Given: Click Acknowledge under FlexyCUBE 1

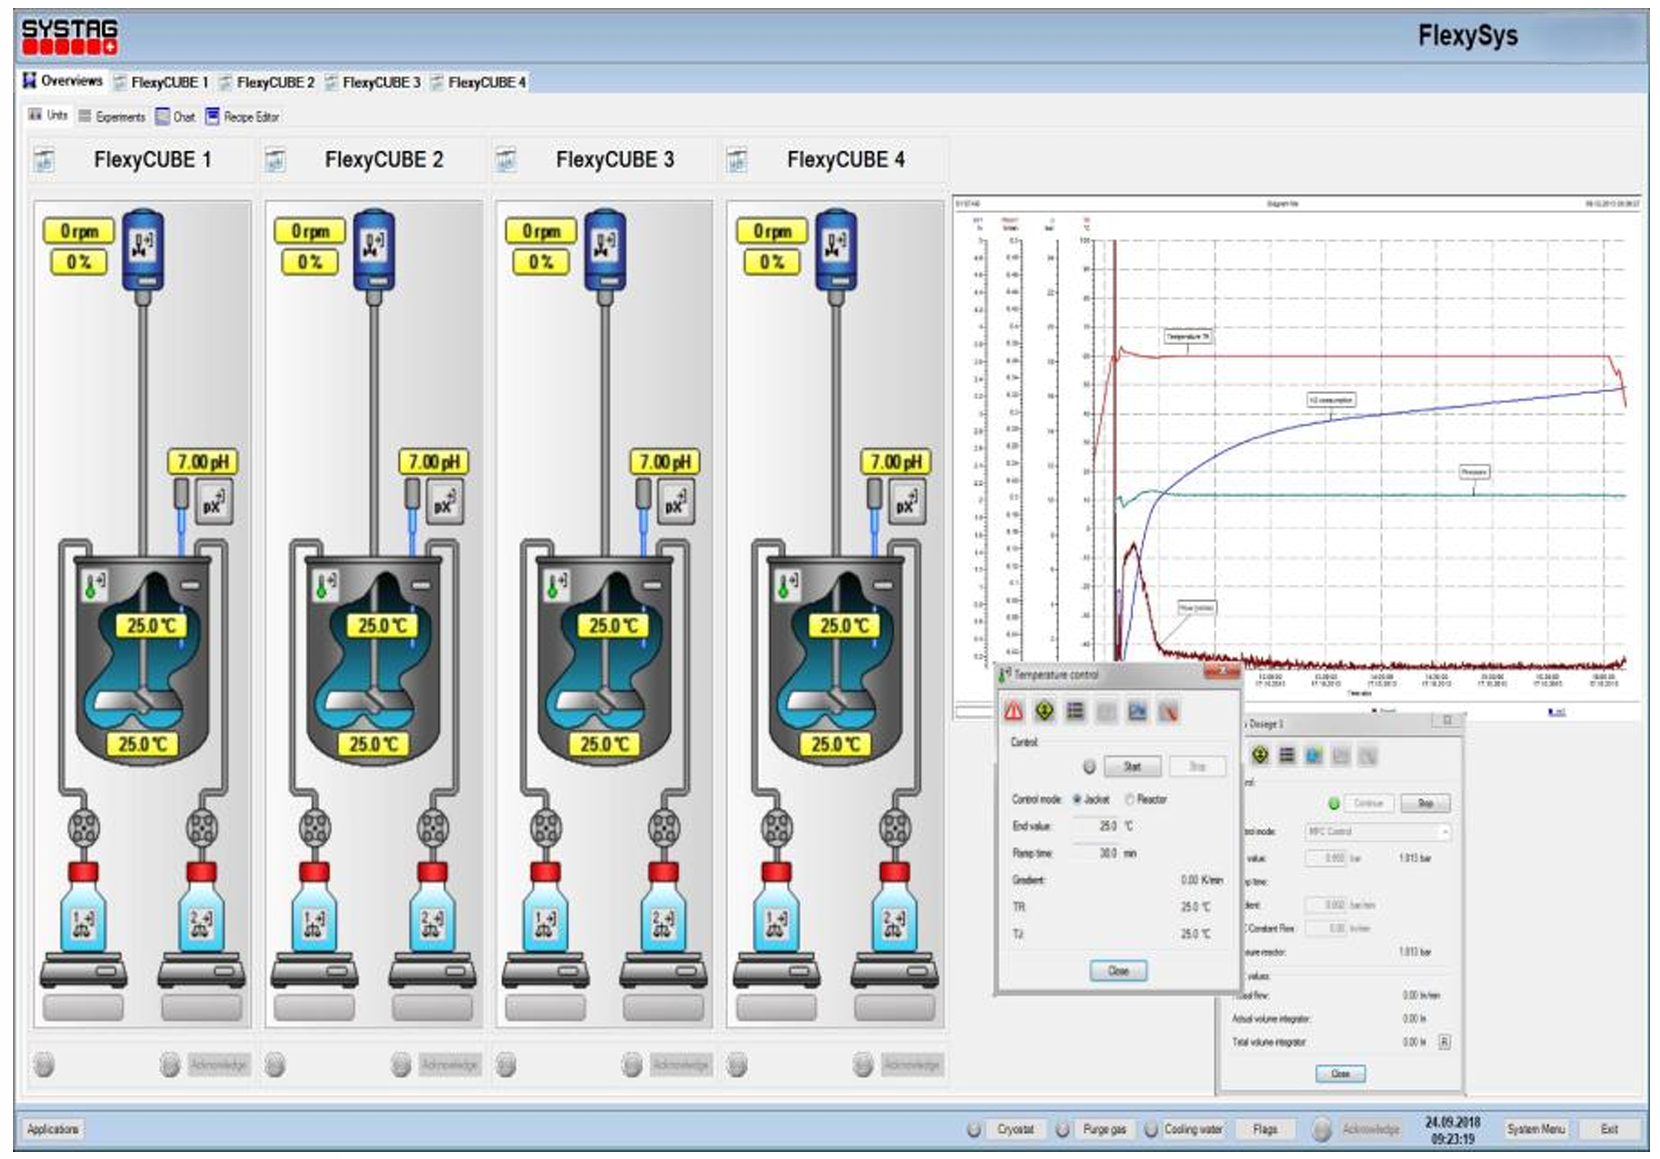Looking at the screenshot, I should [x=218, y=1065].
